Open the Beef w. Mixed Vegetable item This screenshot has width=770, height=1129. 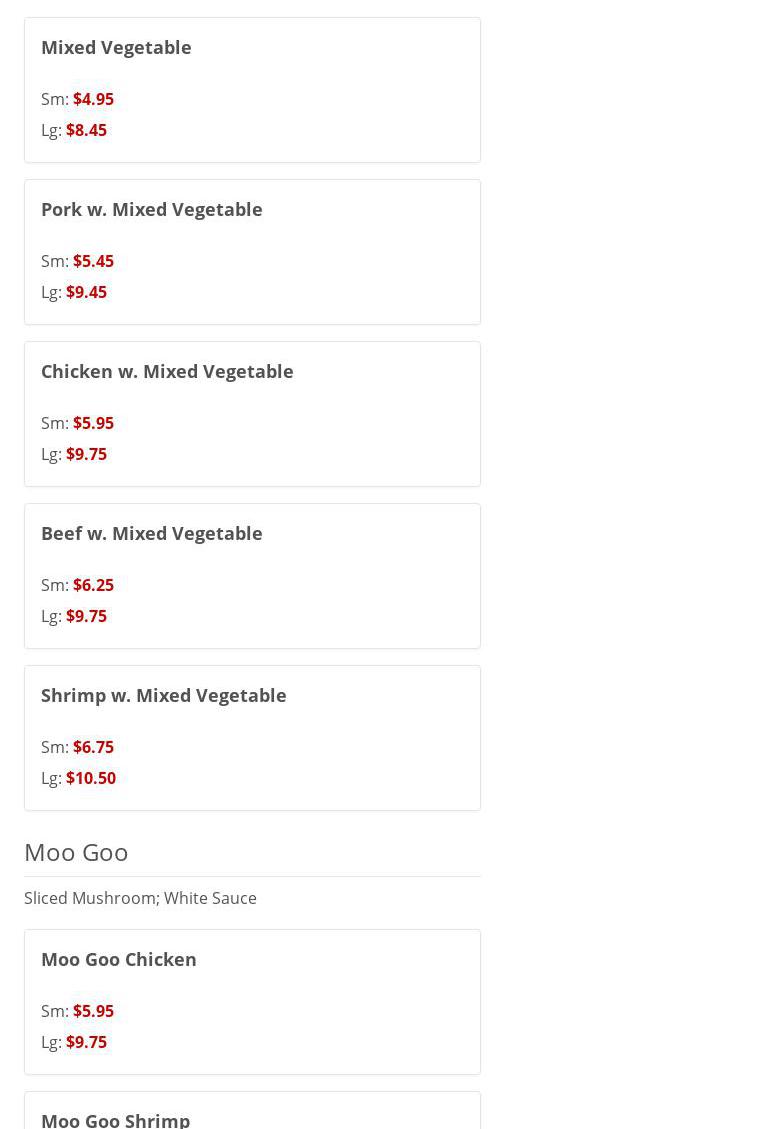[151, 533]
